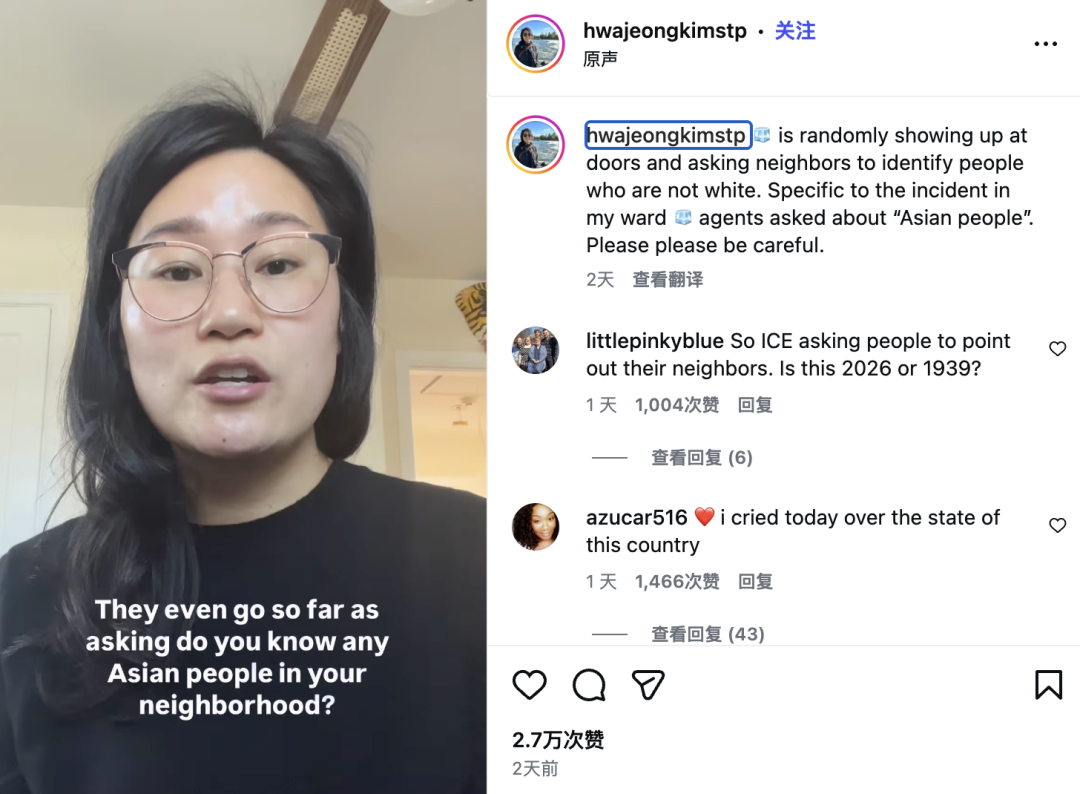Reply to azucar516's comment via 回复
The height and width of the screenshot is (794, 1080).
755,582
